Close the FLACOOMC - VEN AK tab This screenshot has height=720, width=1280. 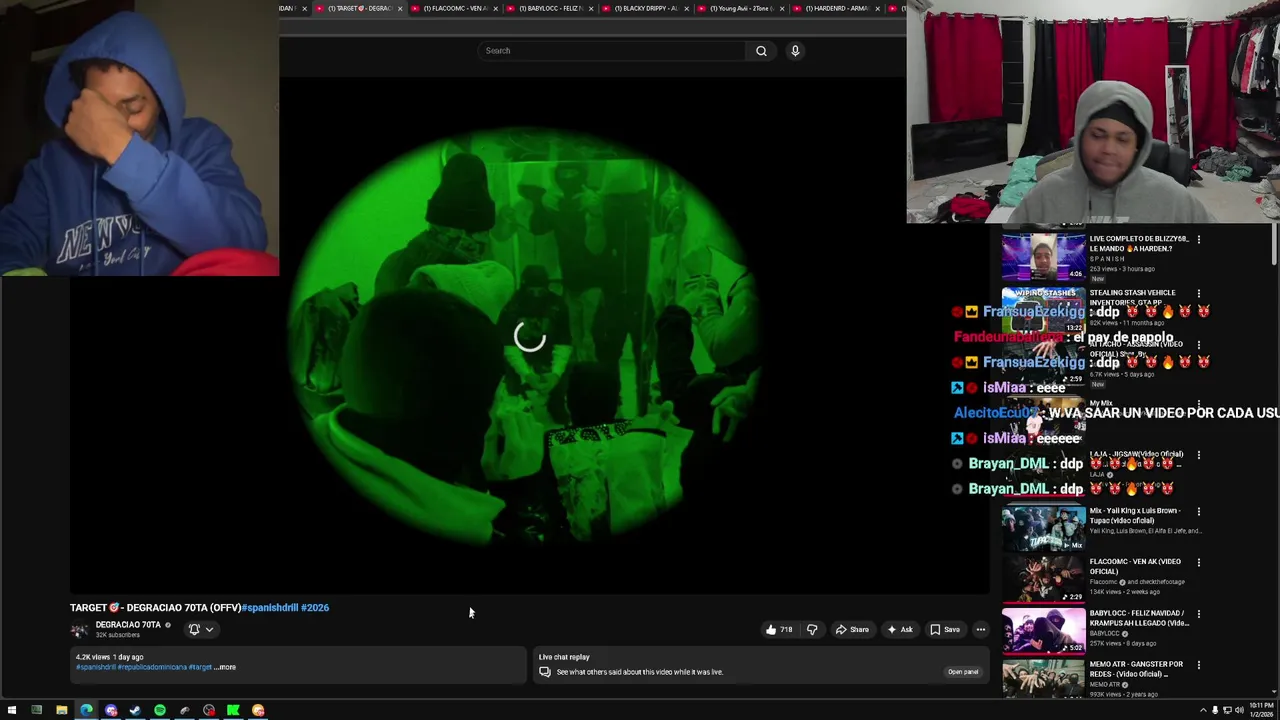tap(496, 9)
